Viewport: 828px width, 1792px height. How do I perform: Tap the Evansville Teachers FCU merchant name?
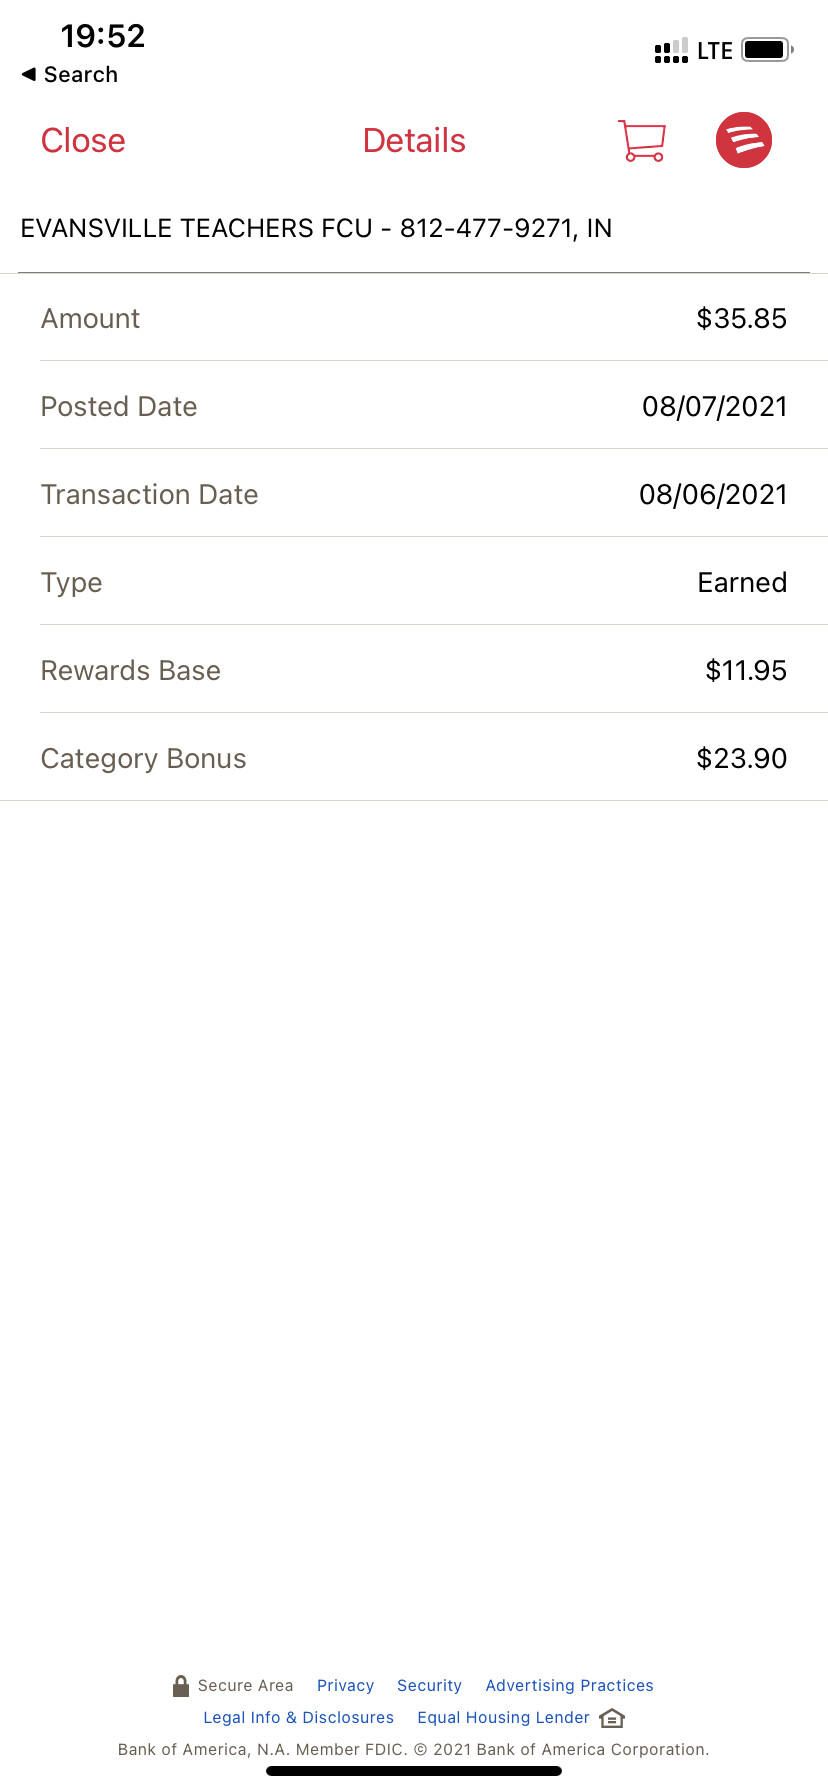[316, 229]
